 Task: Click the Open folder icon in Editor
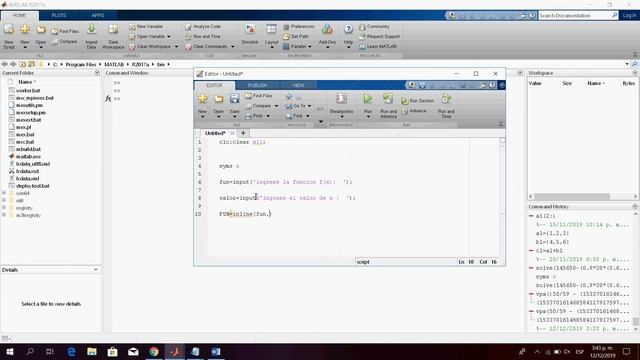tap(218, 99)
